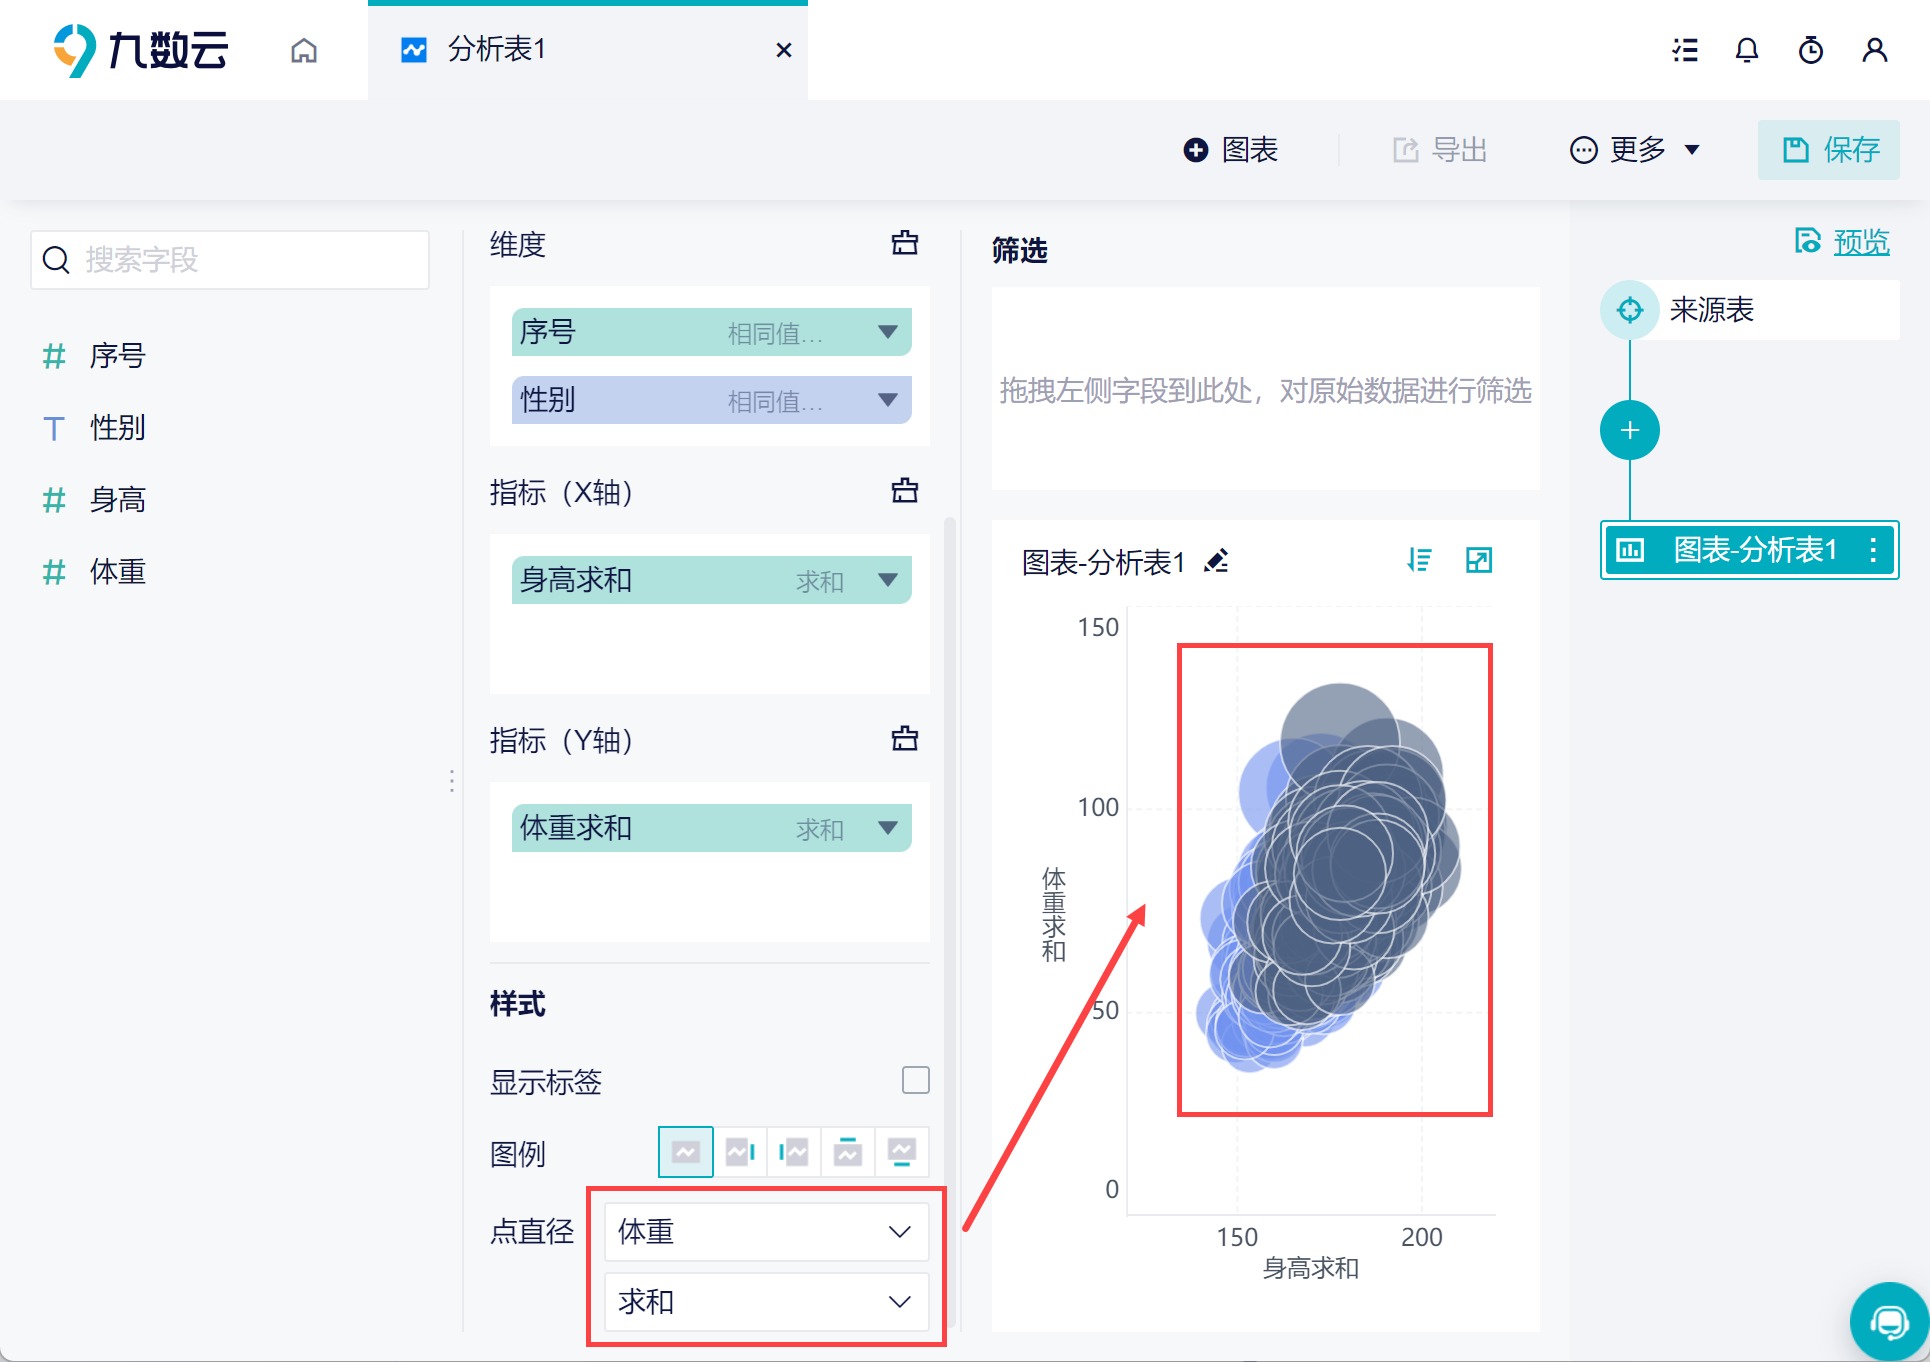Expand the 身高求和 field dropdown arrow
Image resolution: width=1930 pixels, height=1362 pixels.
coord(887,580)
